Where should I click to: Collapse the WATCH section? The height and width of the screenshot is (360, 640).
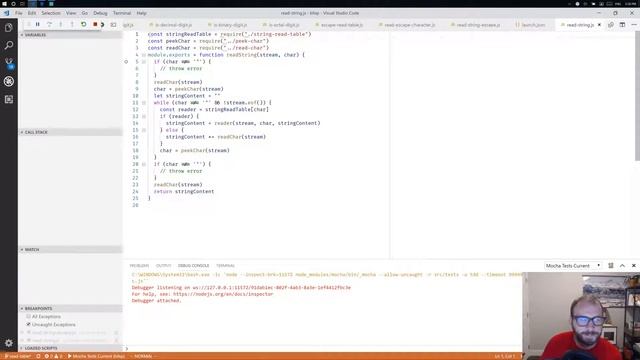pos(70,249)
